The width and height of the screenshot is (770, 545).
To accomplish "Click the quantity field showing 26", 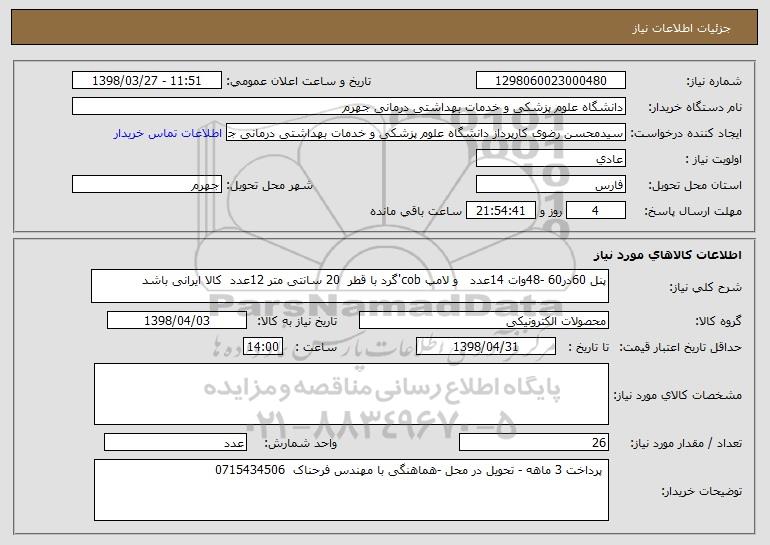I will point(534,442).
